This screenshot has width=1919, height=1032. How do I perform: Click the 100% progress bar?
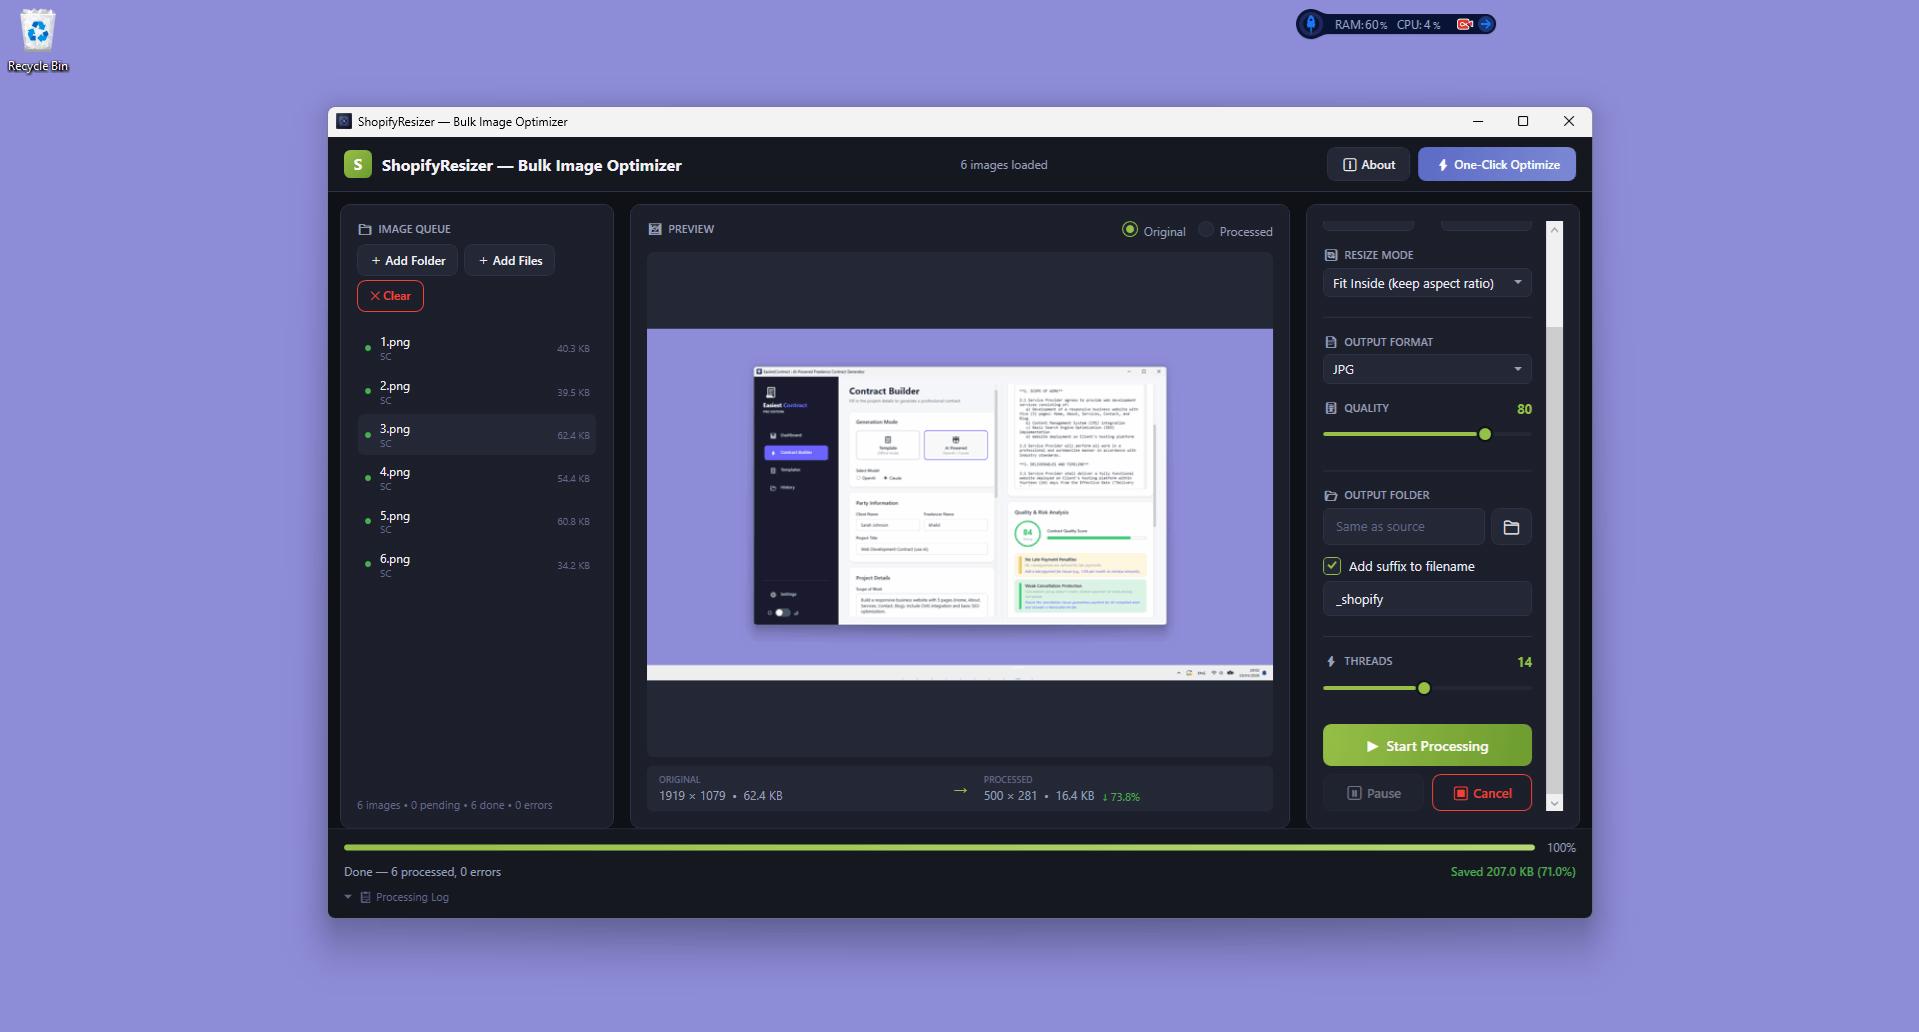(939, 847)
